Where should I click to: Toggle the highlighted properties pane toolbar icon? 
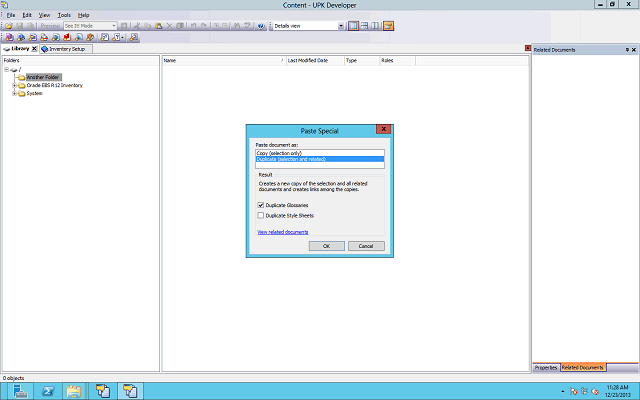click(x=388, y=26)
